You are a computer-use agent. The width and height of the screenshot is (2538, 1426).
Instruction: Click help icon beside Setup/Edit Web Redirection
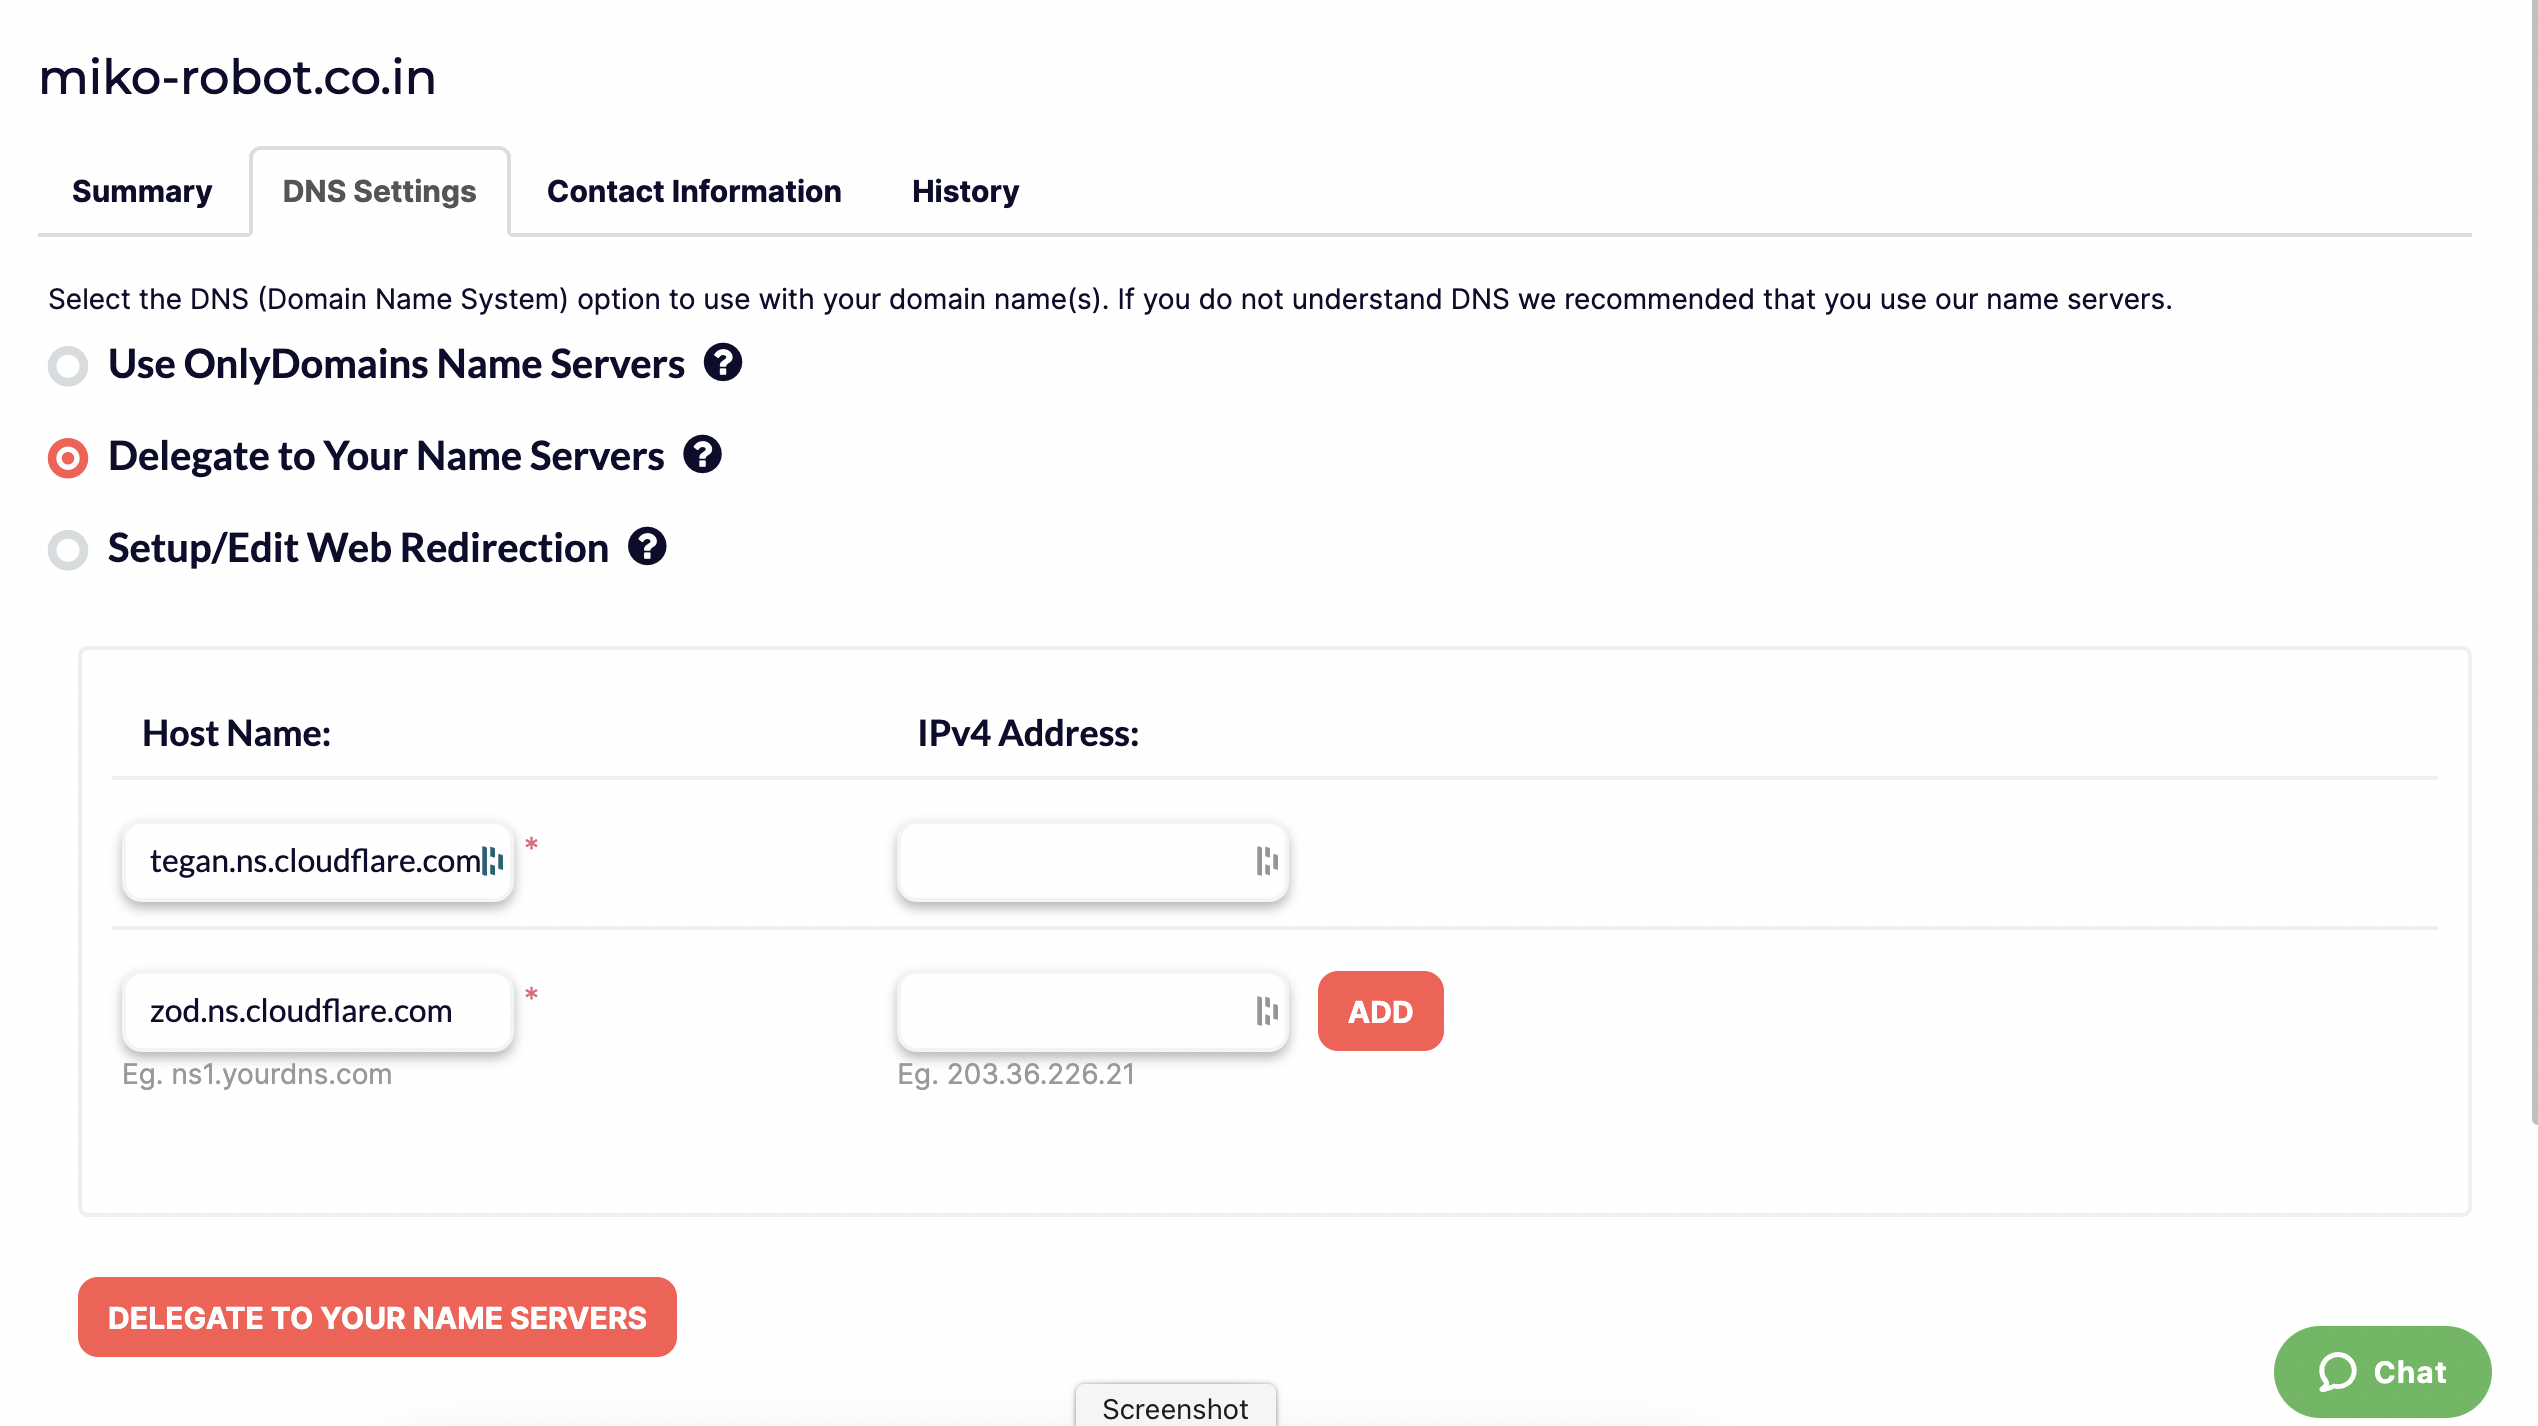647,547
